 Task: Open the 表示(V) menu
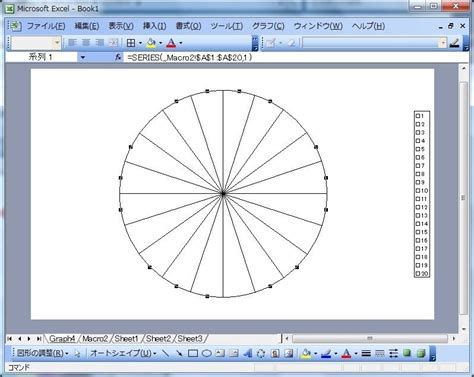point(121,26)
